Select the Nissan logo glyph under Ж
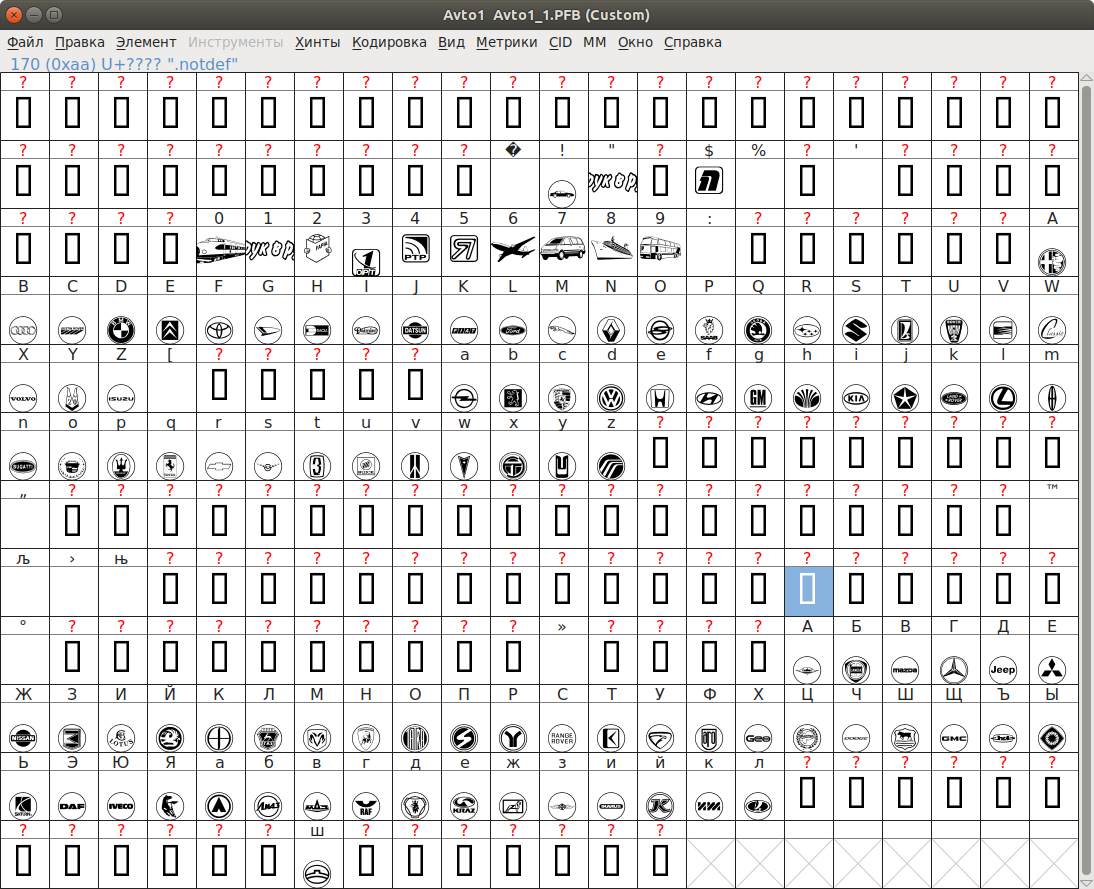Screen dimensions: 1094x889 pyautogui.click(x=23, y=738)
